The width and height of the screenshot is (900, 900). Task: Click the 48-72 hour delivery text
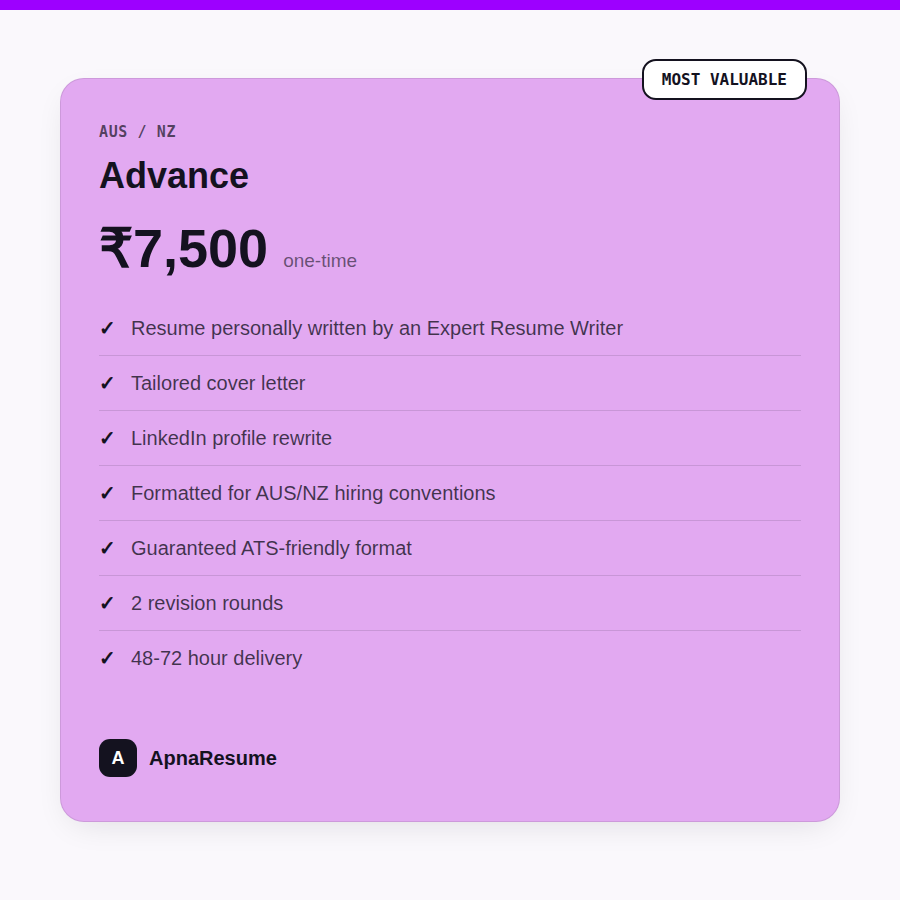(216, 658)
